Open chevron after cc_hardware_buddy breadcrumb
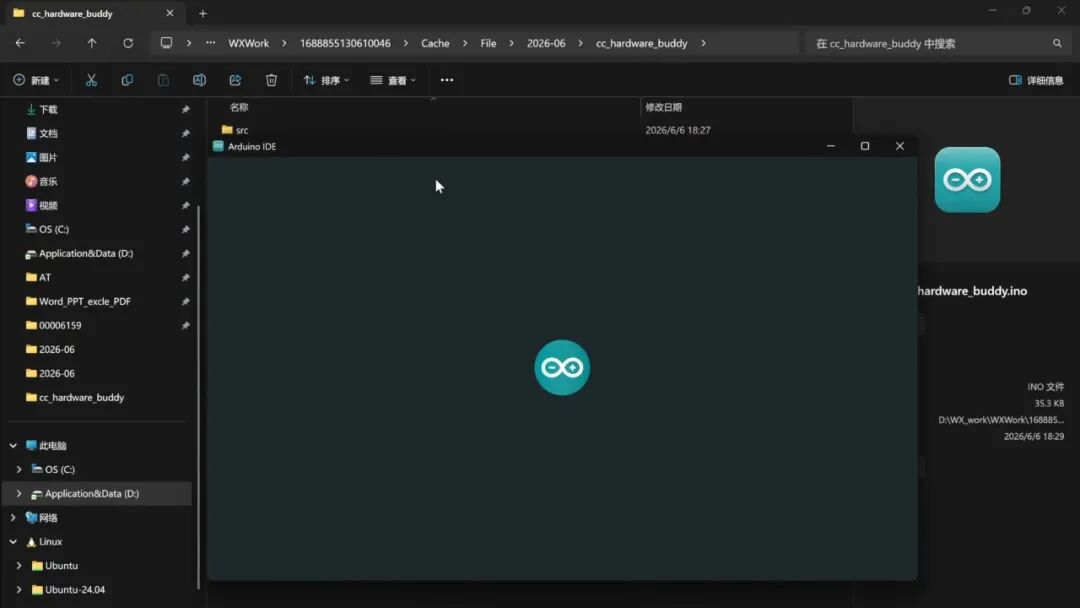 (703, 43)
